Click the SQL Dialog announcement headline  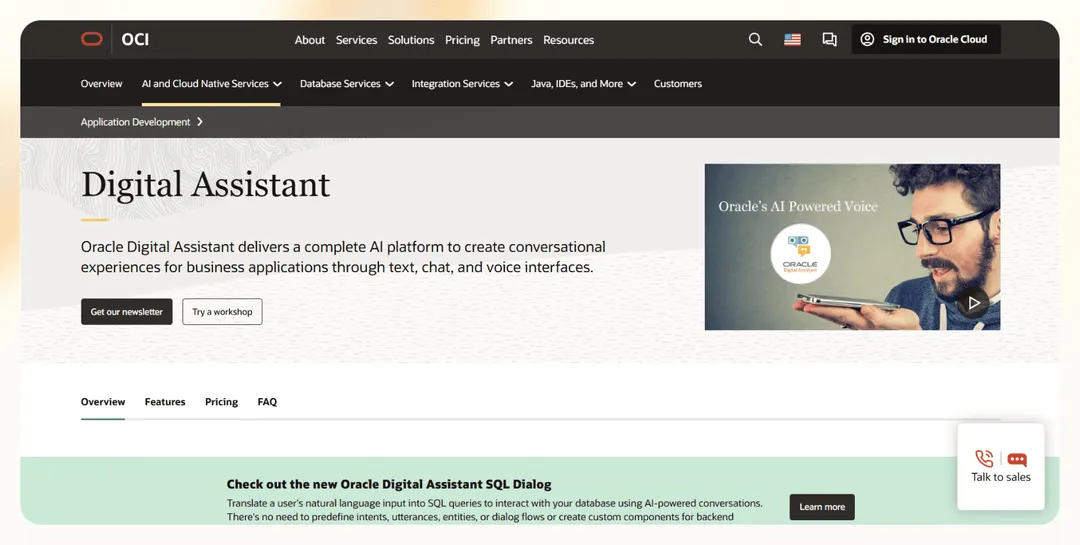(389, 484)
